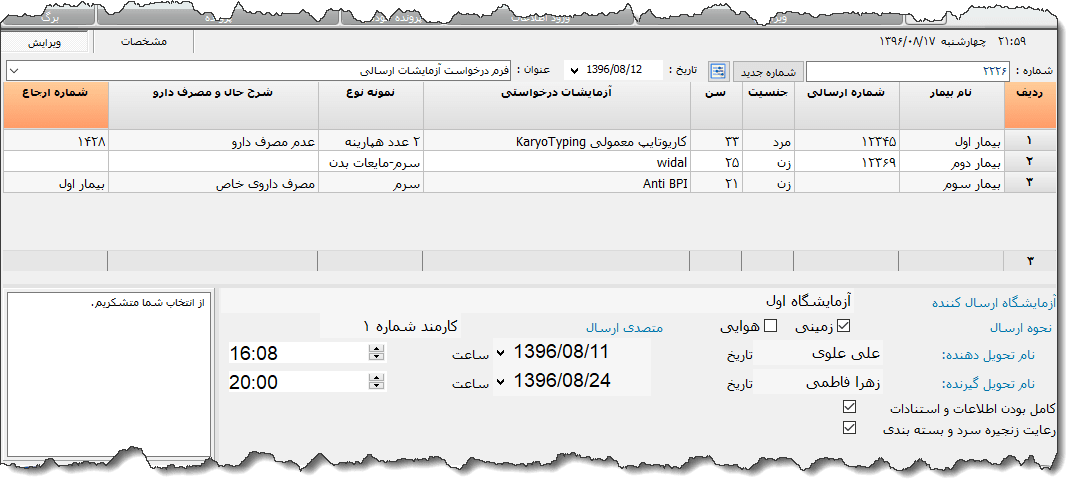
Task: Click the مرد gender cell
Action: 768,141
